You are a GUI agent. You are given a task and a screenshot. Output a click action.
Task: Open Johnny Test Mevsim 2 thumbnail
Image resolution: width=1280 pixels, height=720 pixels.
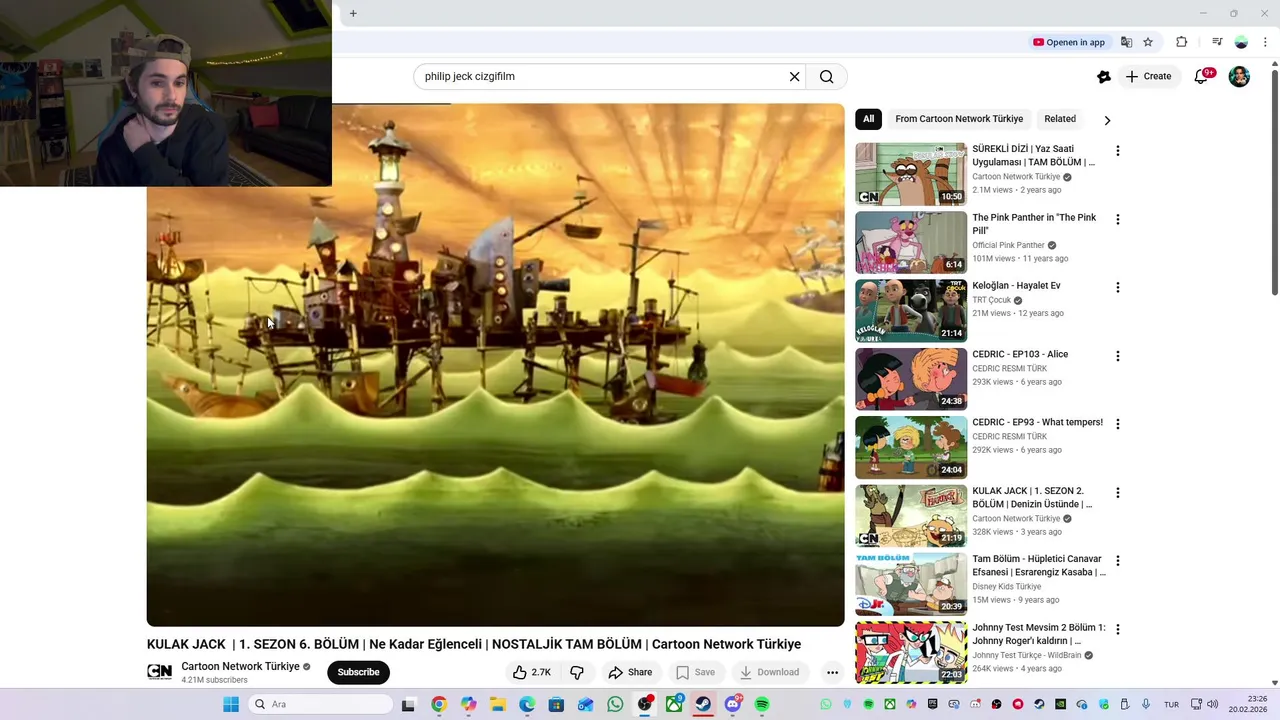click(x=911, y=652)
